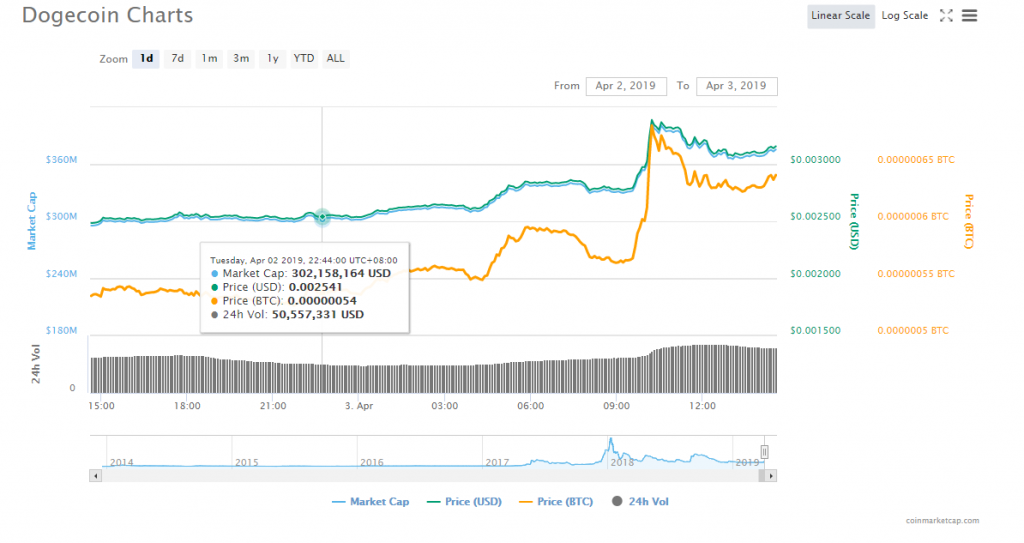Viewport: 1024px width, 543px height.
Task: Click the 15:00 time axis label
Action: [101, 406]
